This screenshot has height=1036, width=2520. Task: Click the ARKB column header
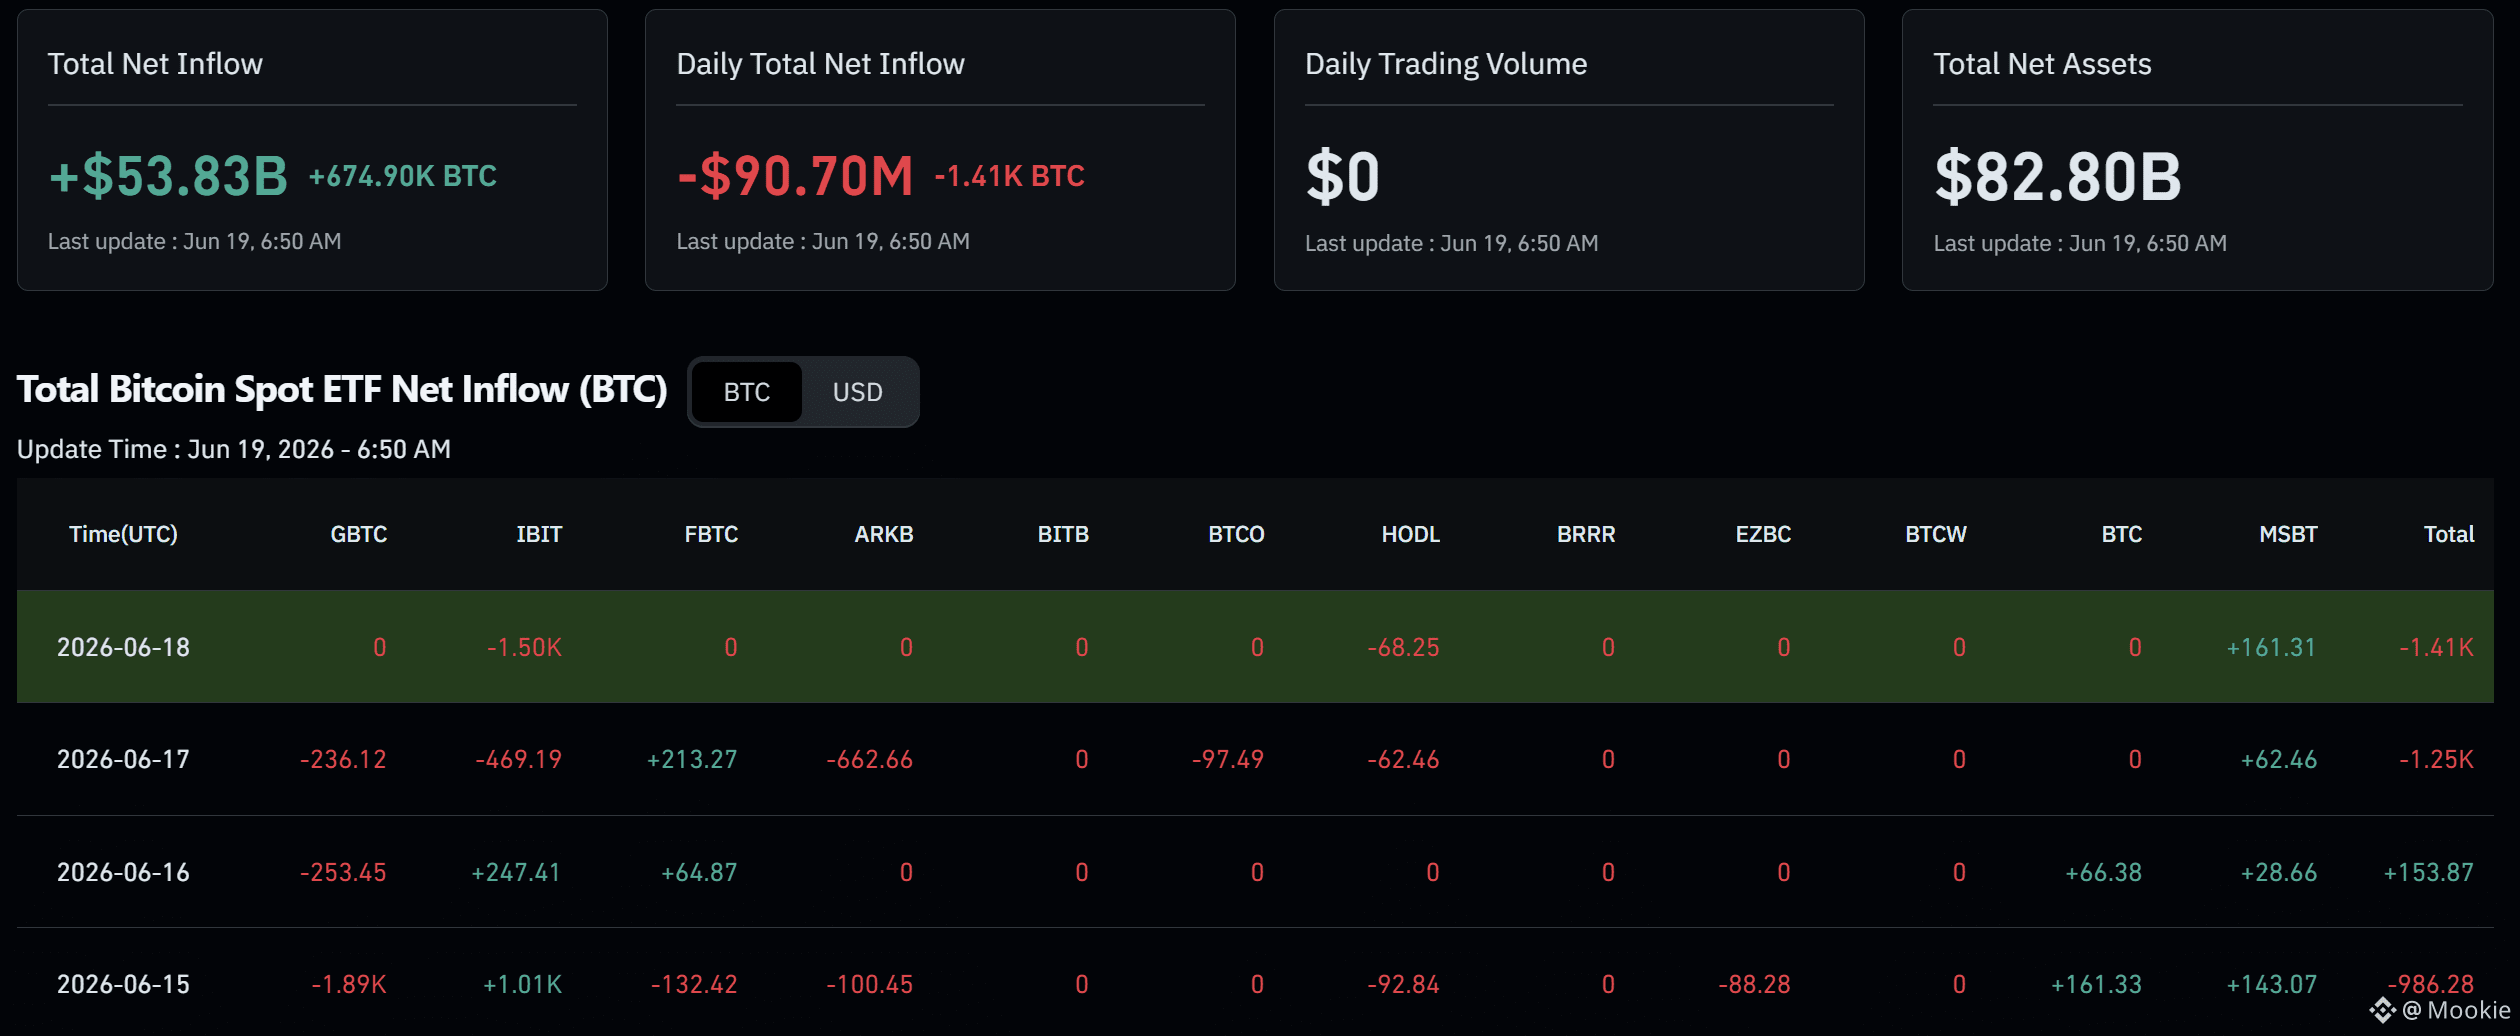tap(884, 534)
